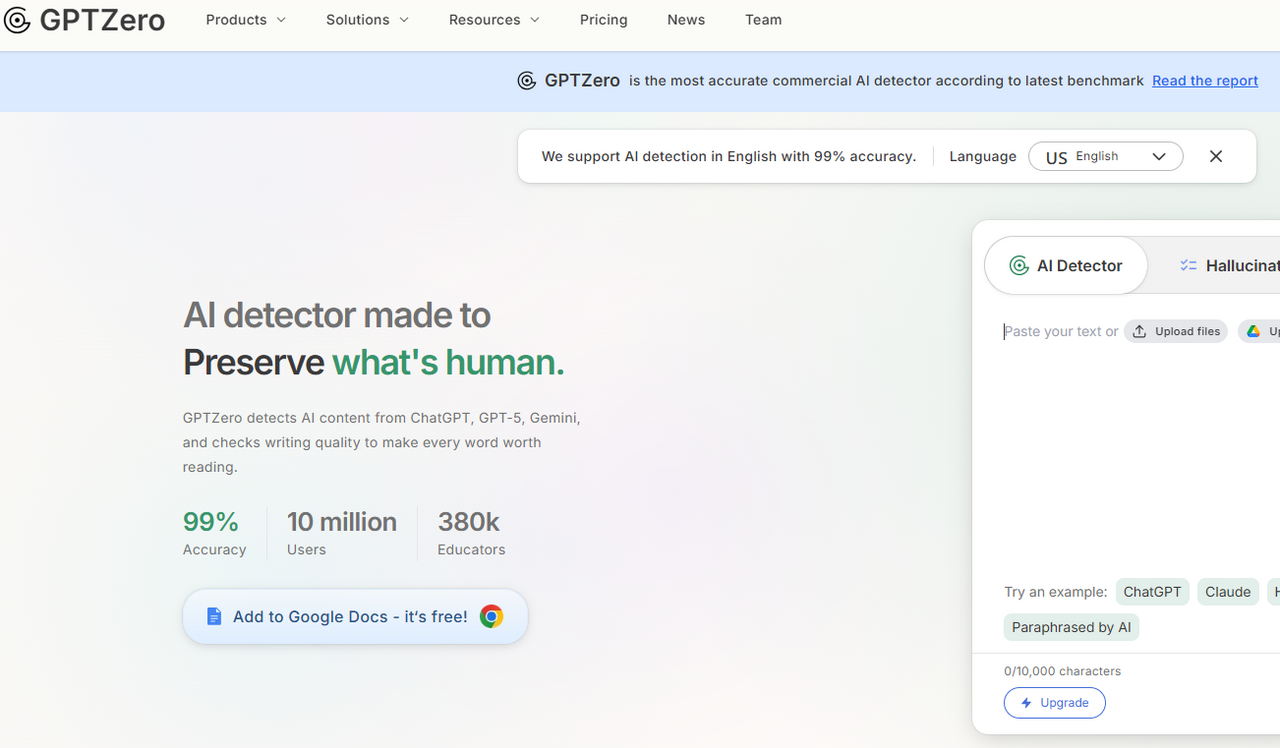Expand the Products menu

click(x=246, y=20)
